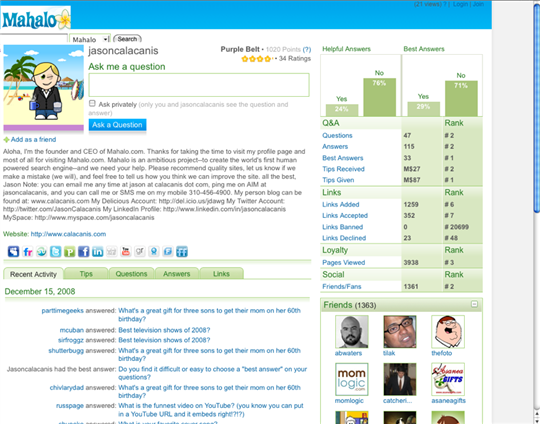540x424 pixels.
Task: Open the StumbleUpon profile icon
Action: 42,252
